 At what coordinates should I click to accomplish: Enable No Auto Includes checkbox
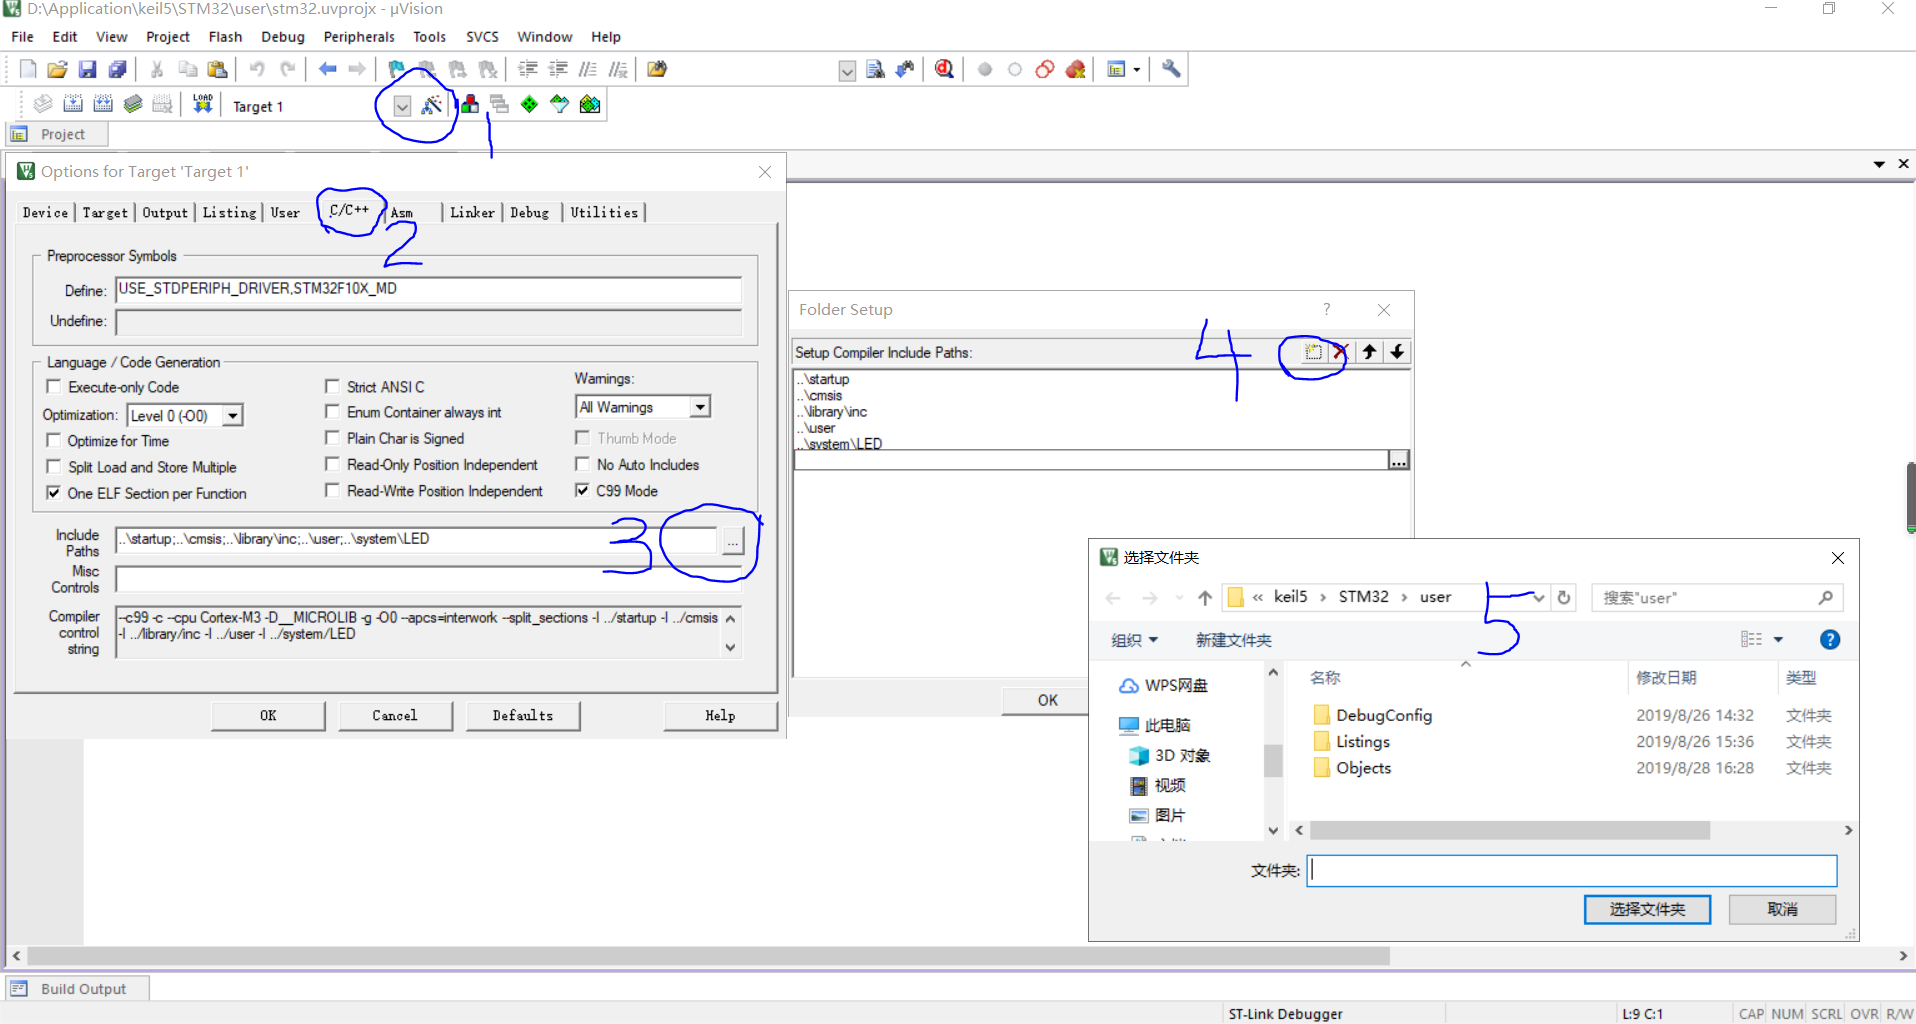point(582,464)
